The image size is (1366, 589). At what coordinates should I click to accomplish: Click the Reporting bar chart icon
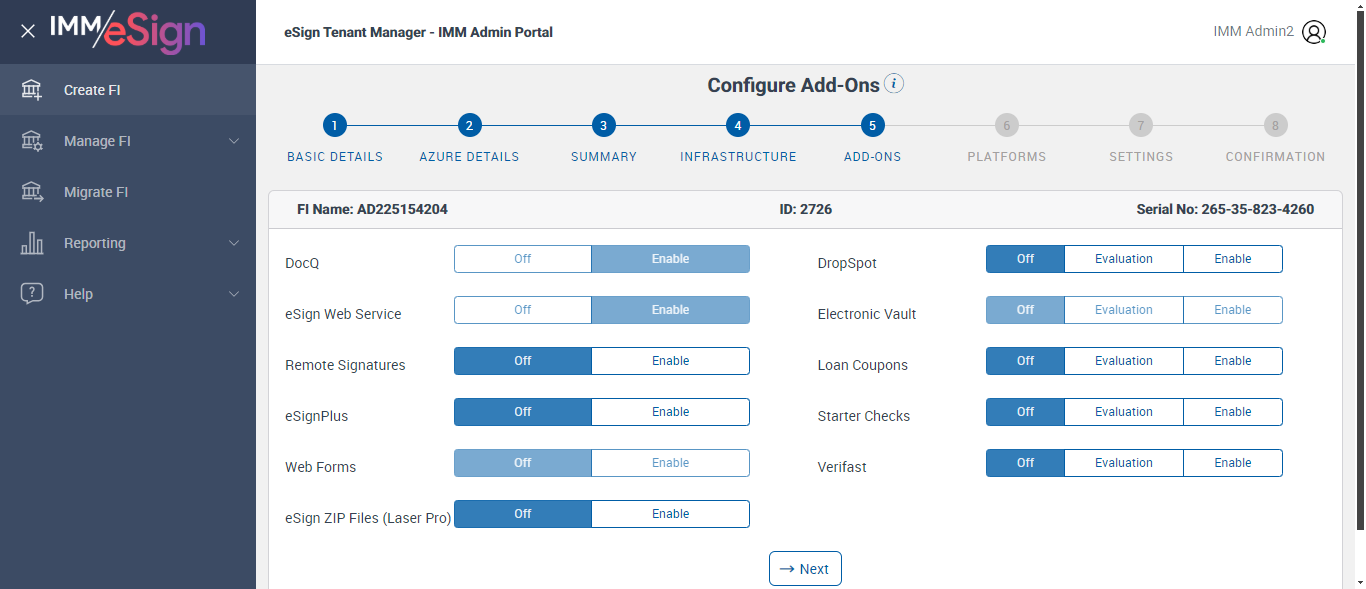click(32, 243)
